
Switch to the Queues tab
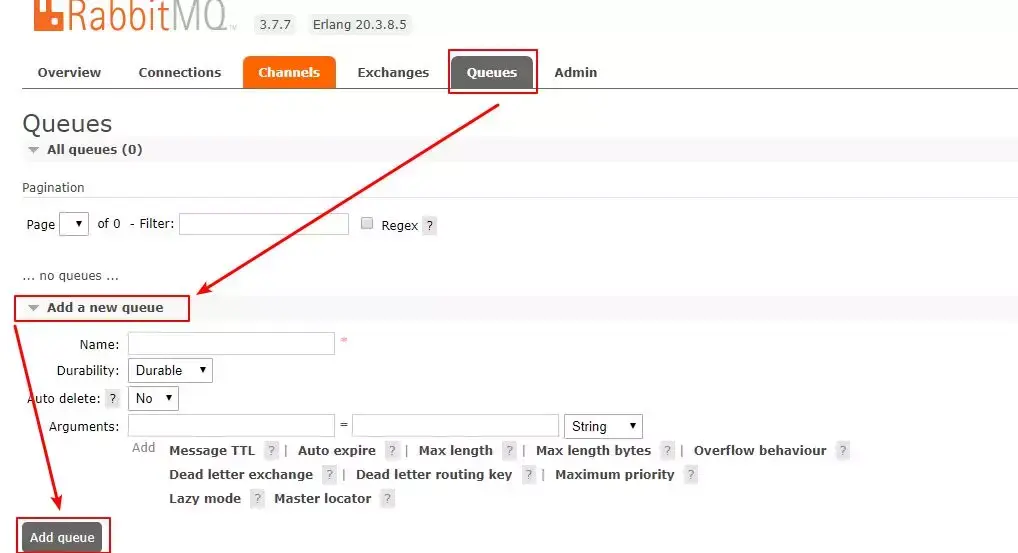click(x=492, y=73)
